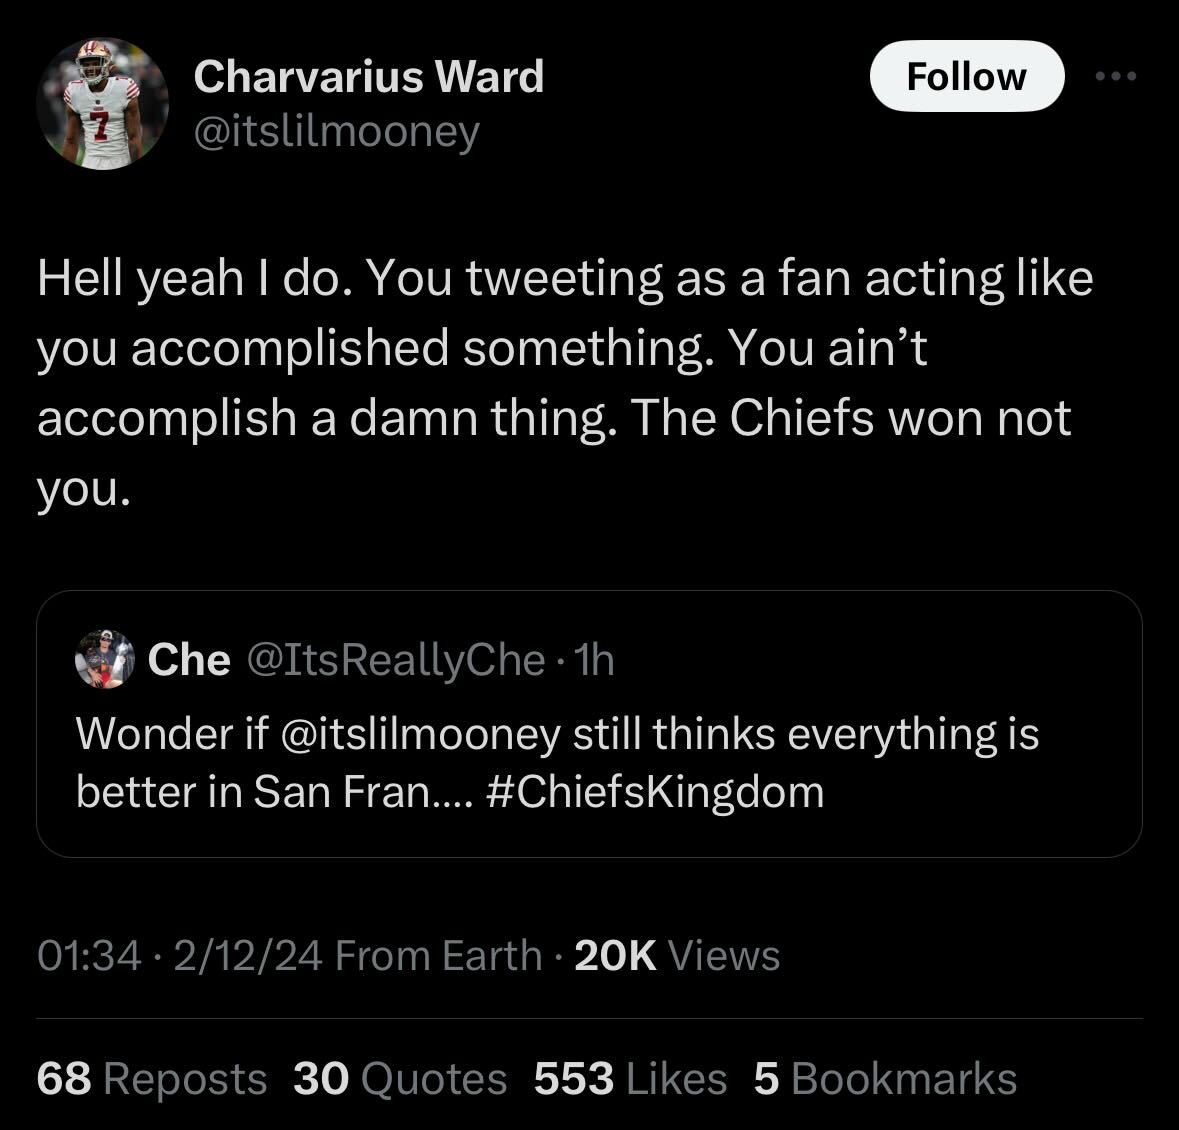This screenshot has width=1179, height=1130.
Task: See the 553 Likes list
Action: click(x=631, y=1080)
